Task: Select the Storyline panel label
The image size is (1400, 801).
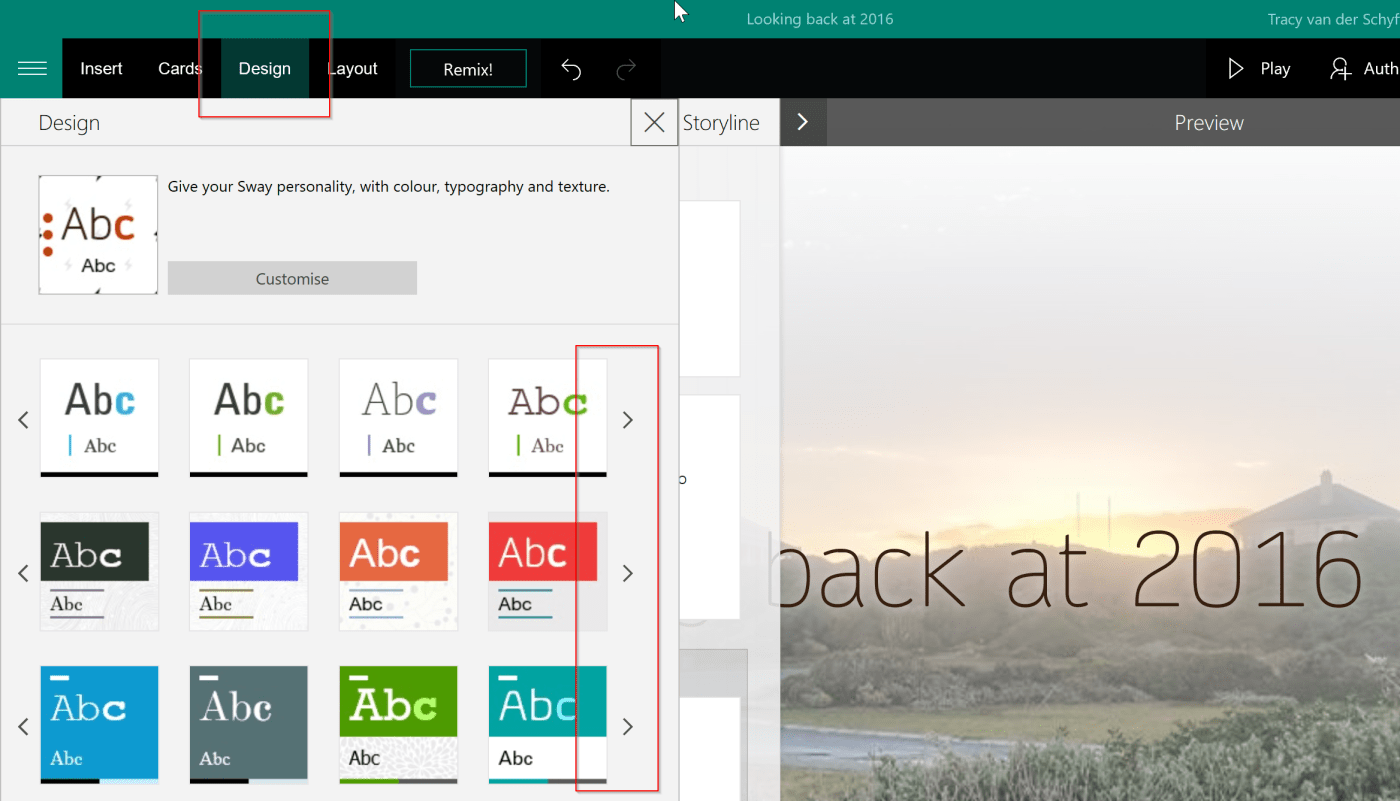Action: (x=721, y=123)
